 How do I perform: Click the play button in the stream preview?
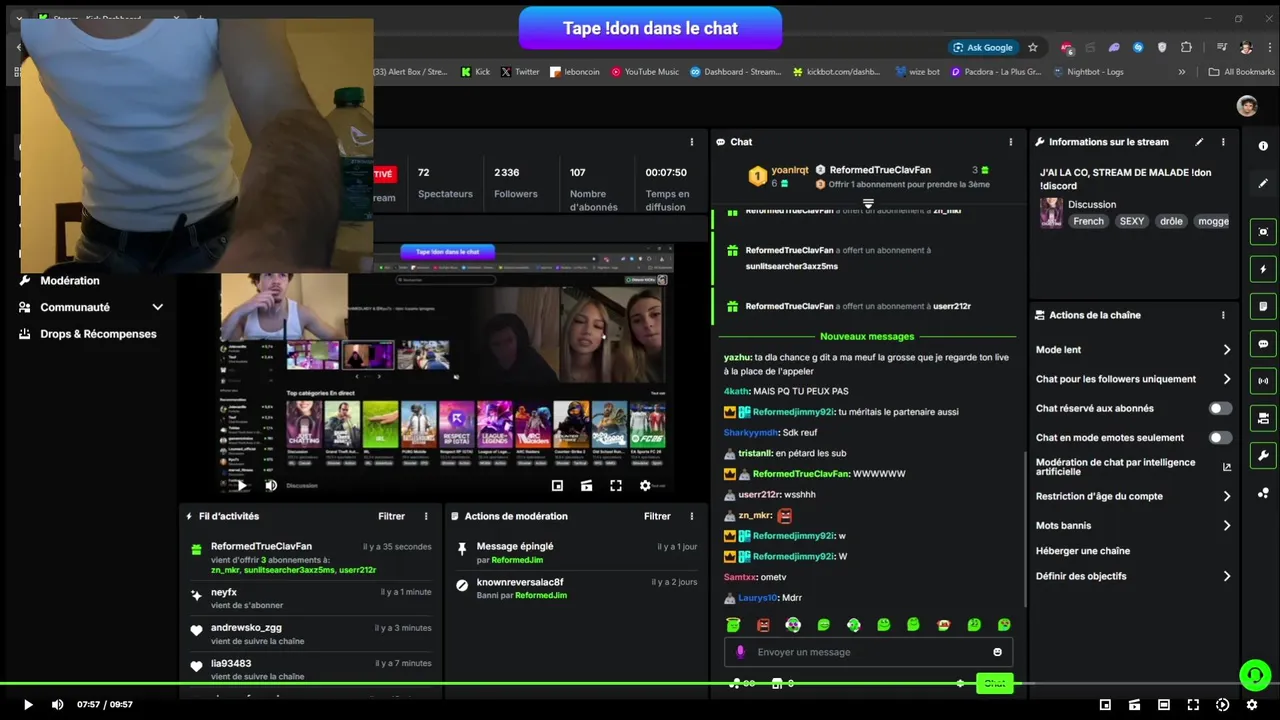[x=241, y=486]
